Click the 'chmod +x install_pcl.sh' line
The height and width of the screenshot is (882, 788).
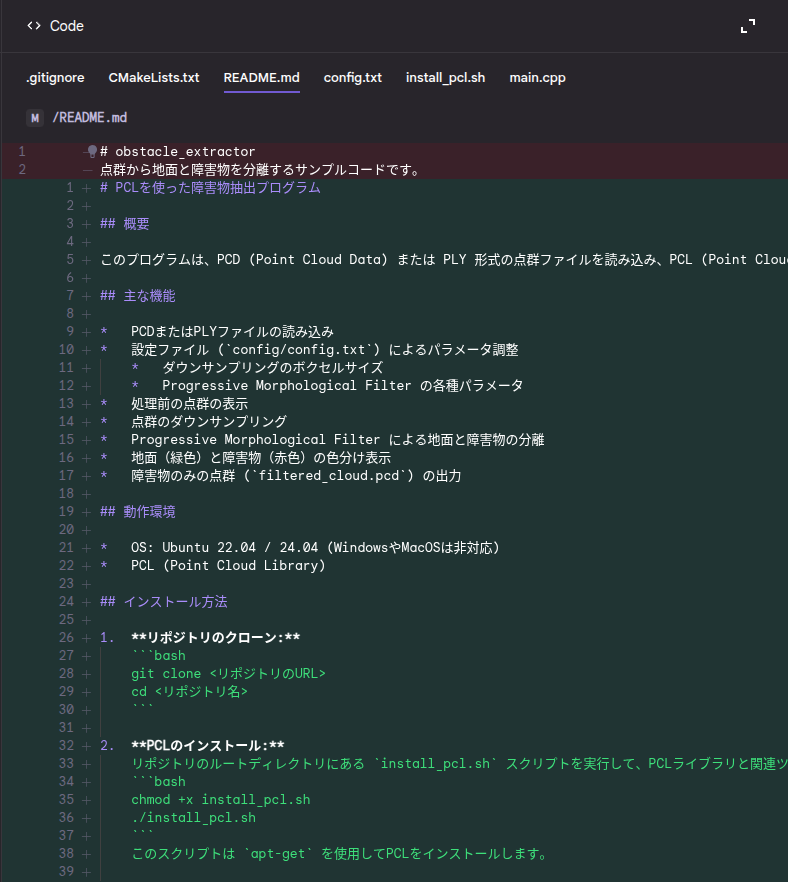click(220, 800)
